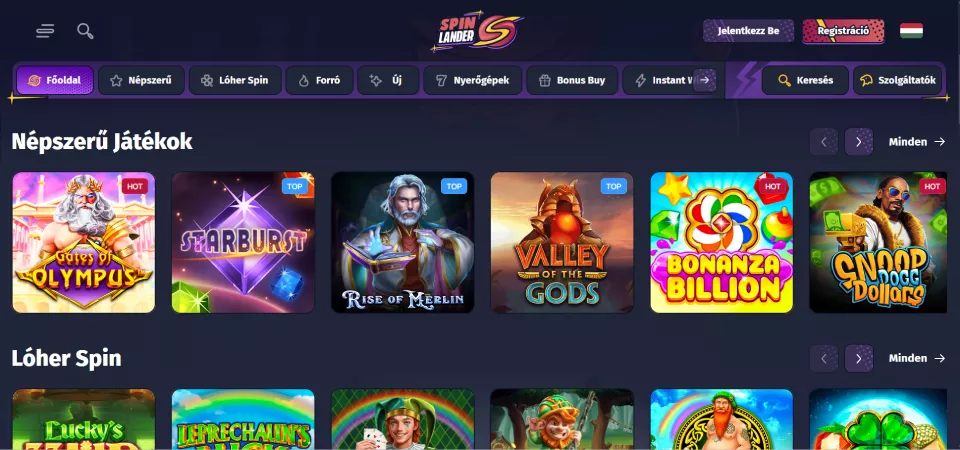
Task: Click the magnifier search icon in header
Action: tap(85, 31)
